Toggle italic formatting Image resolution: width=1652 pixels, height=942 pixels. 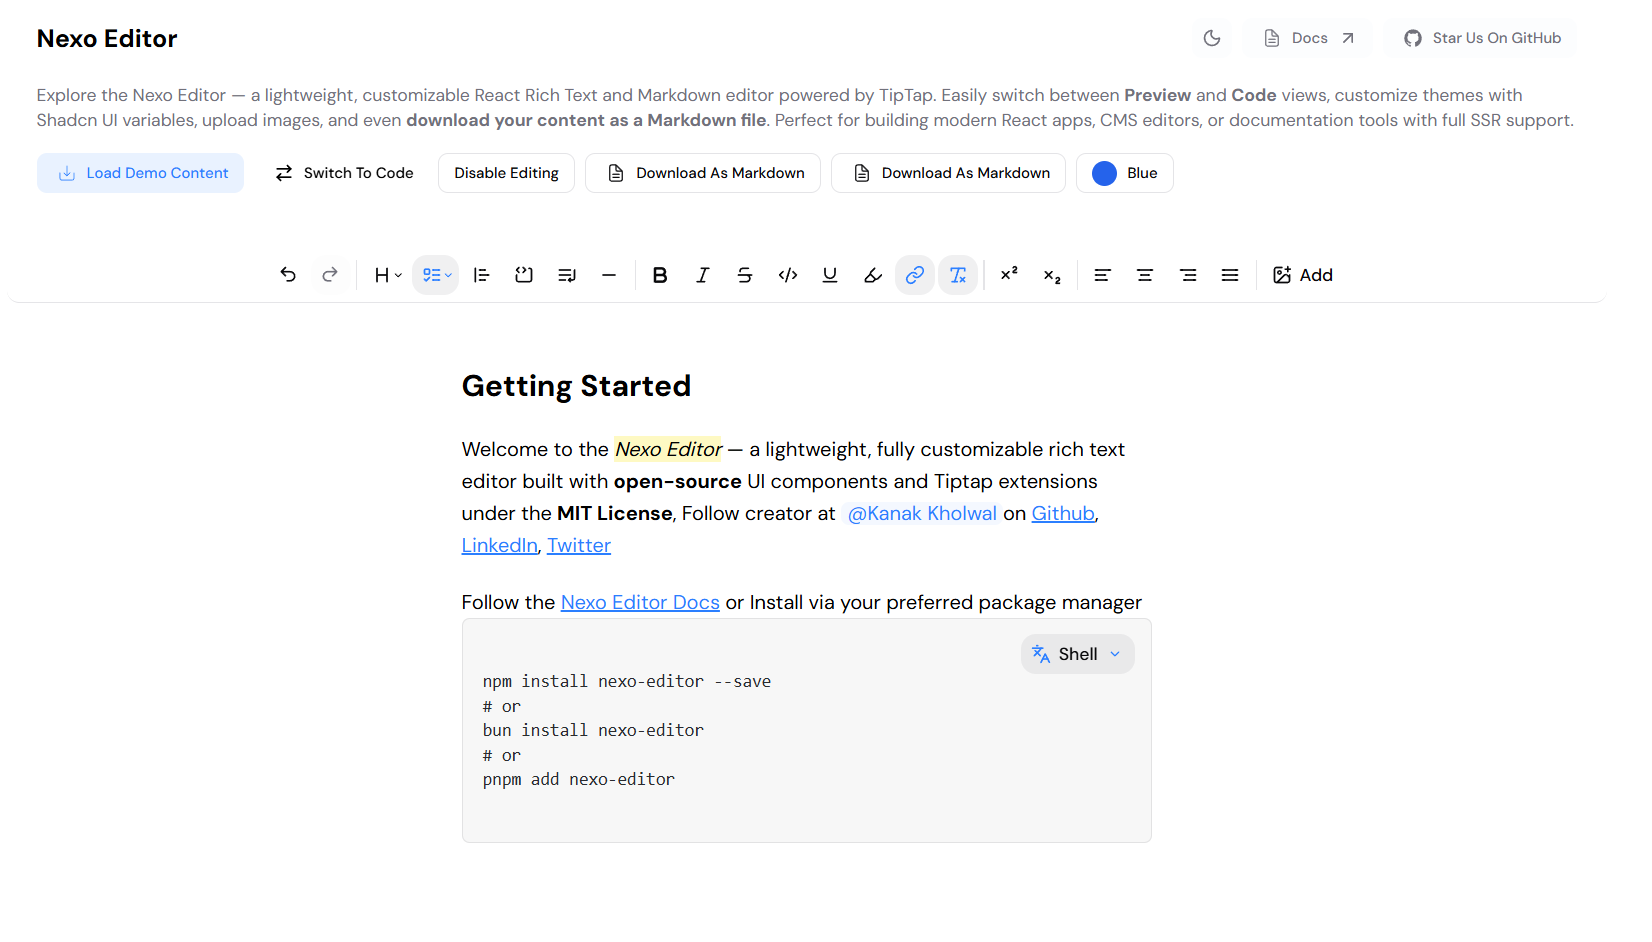702,275
